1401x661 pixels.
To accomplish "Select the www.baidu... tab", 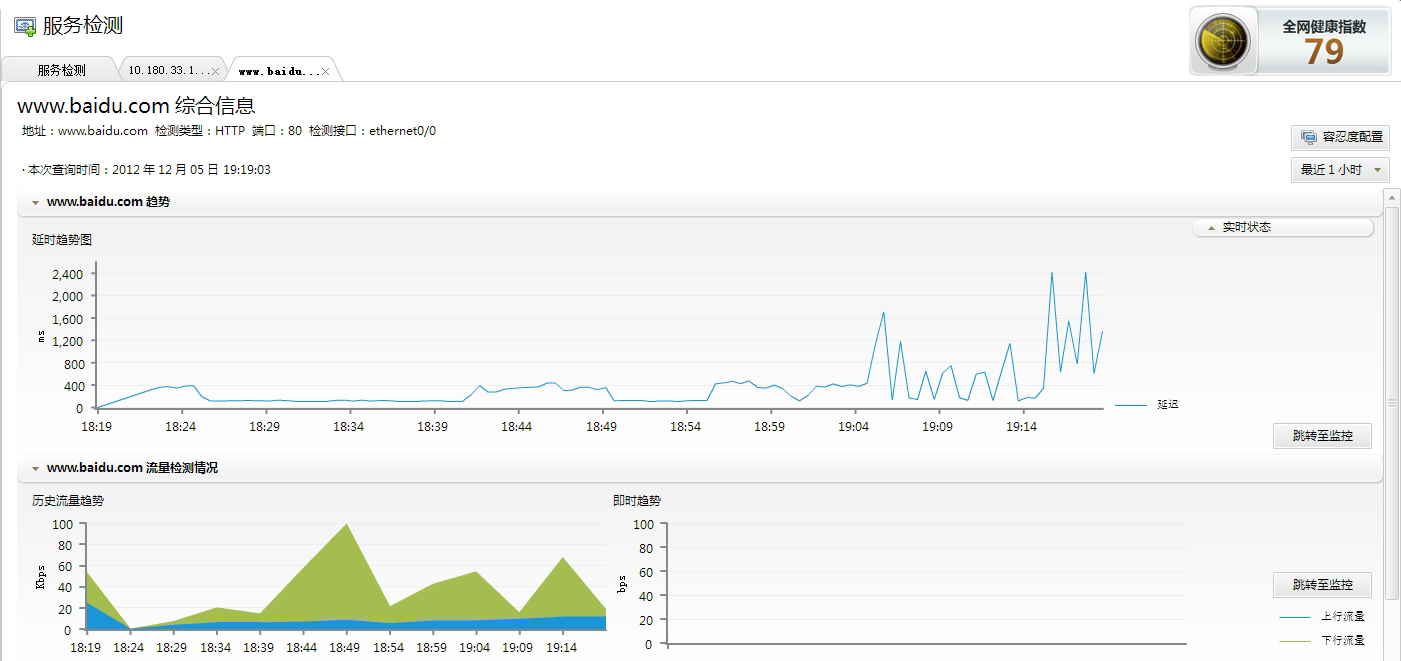I will 284,70.
